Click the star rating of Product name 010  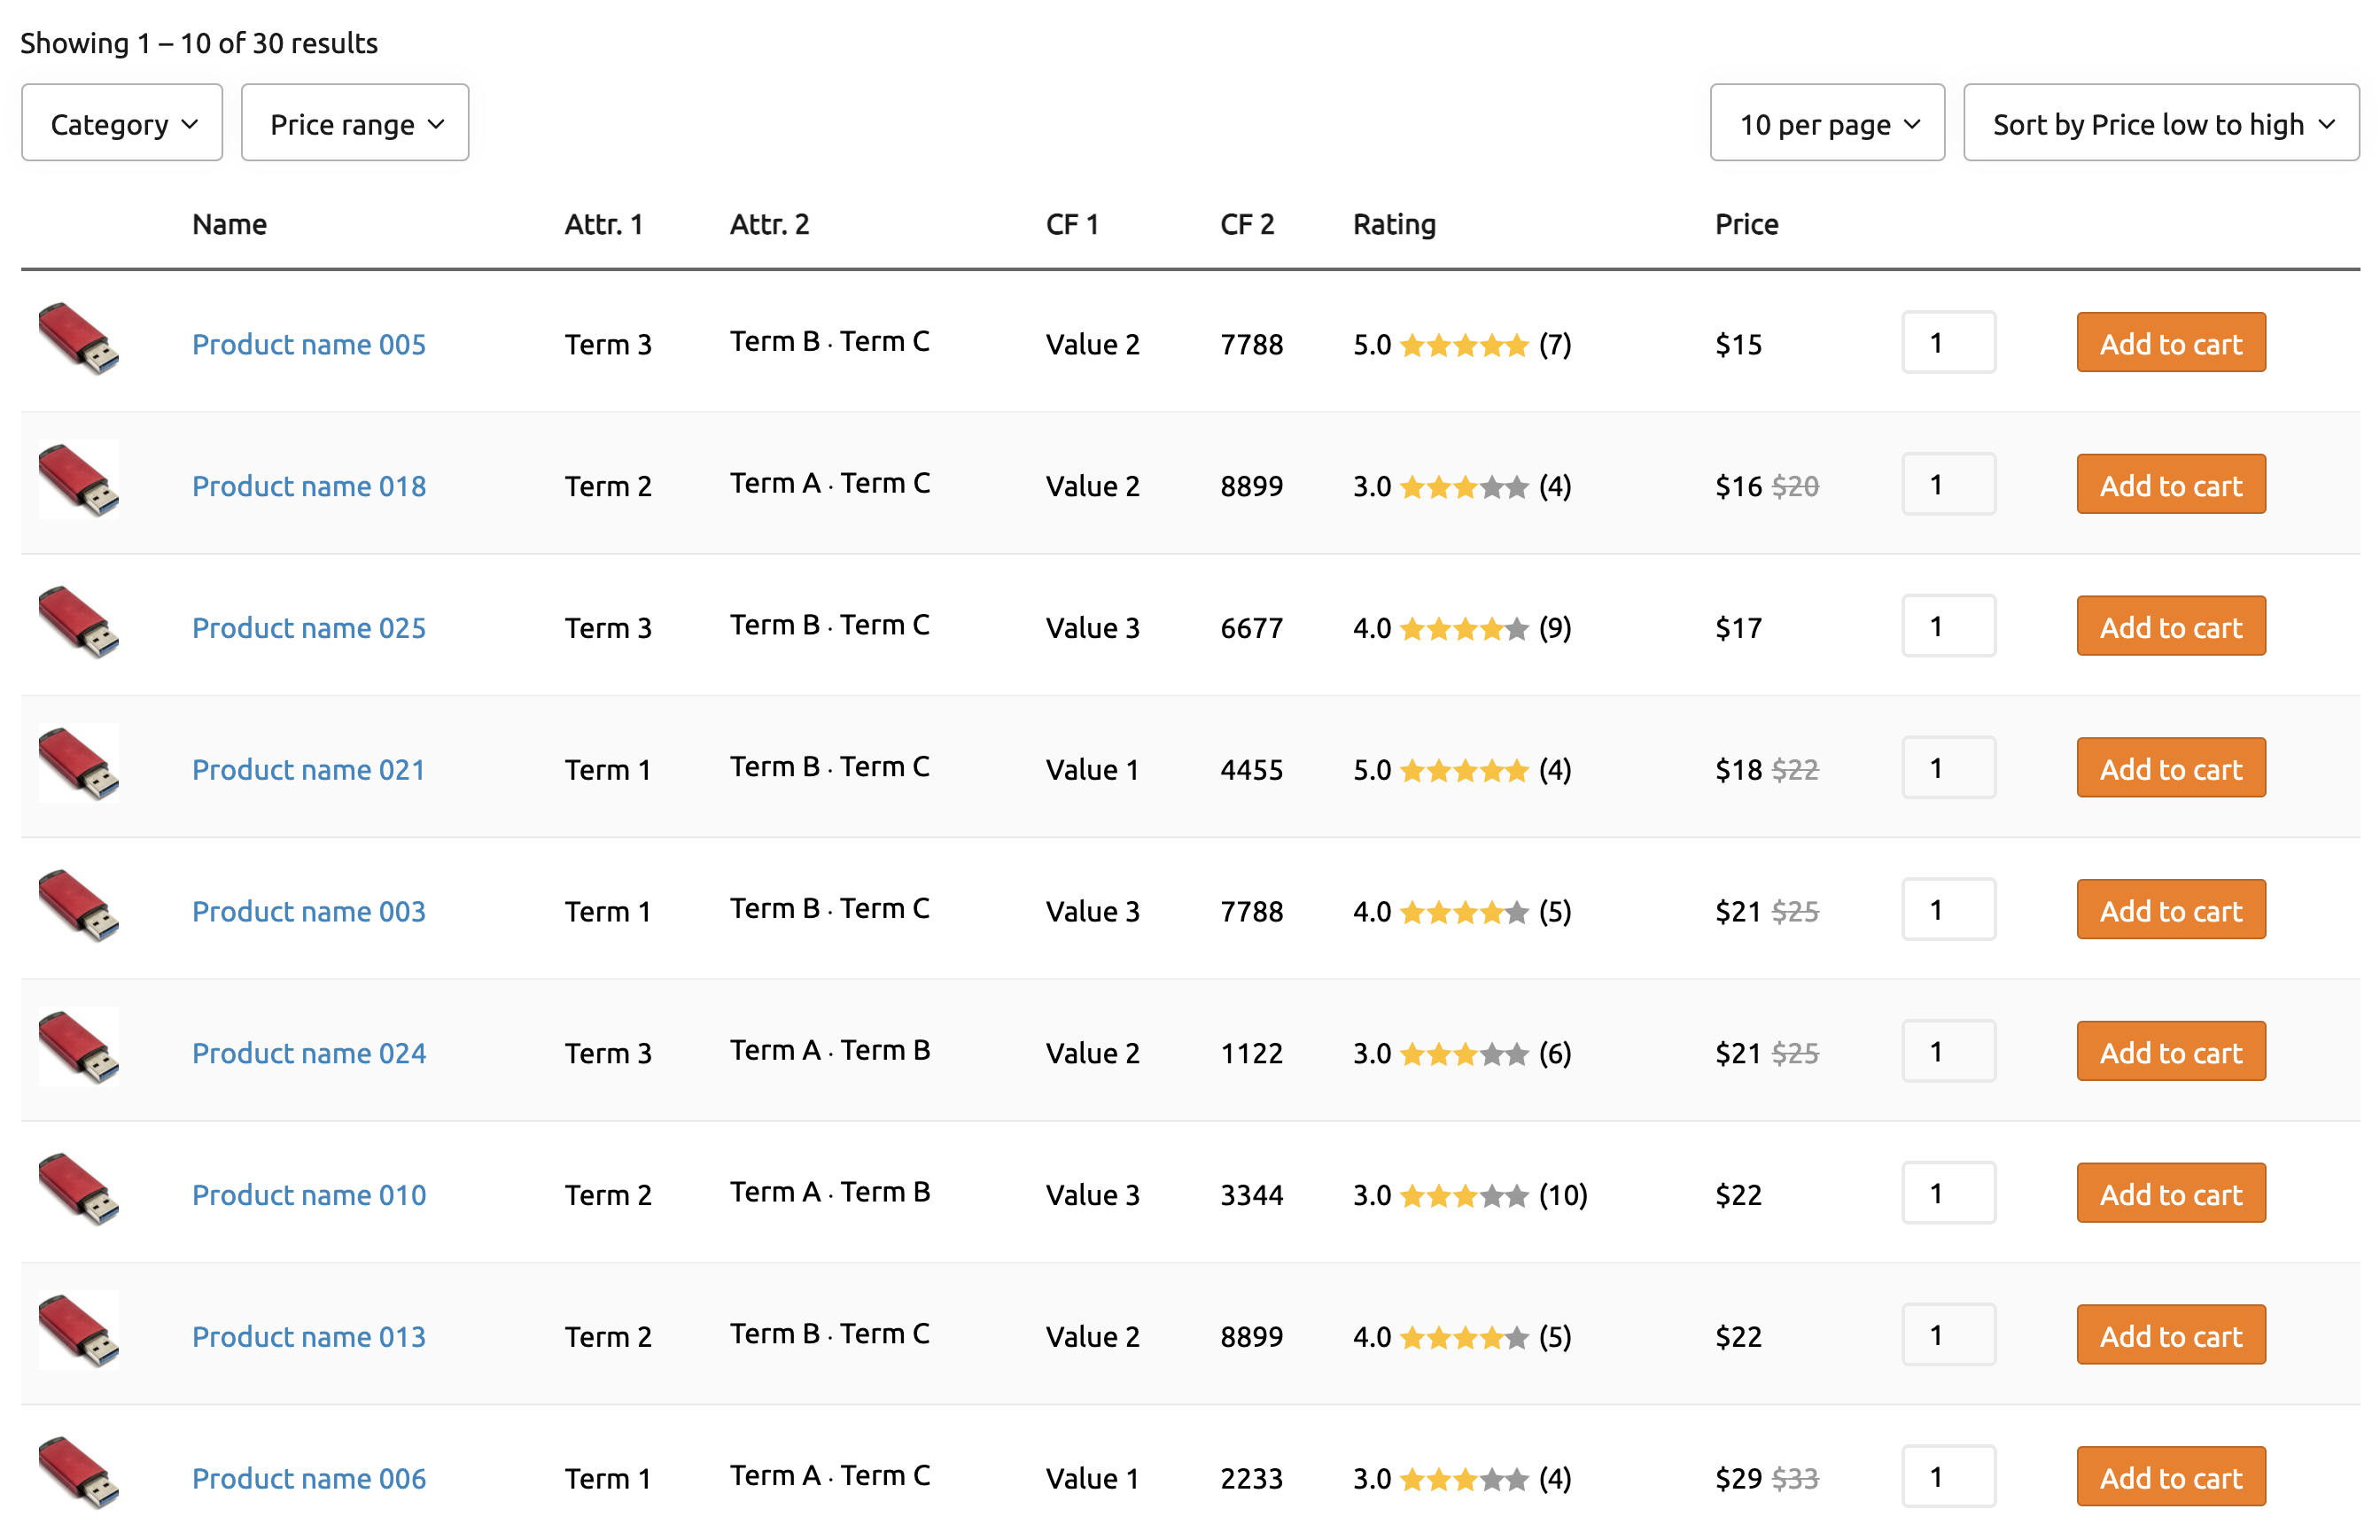[1463, 1195]
